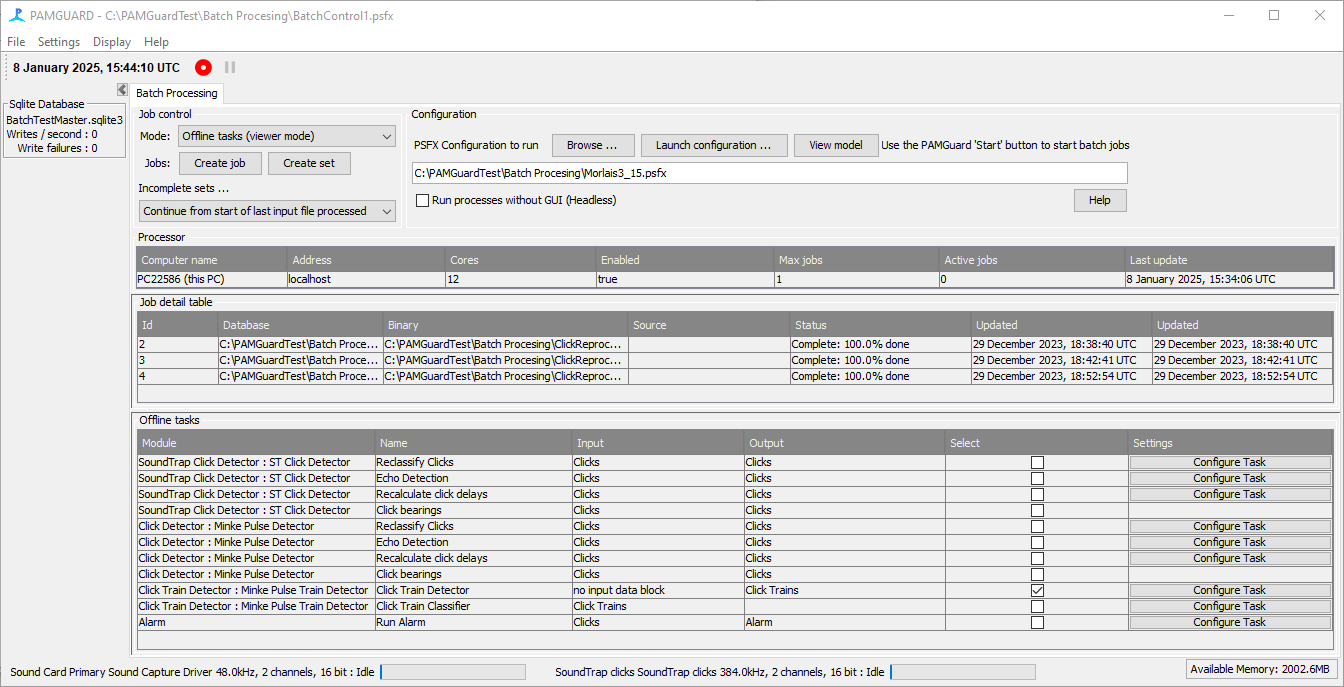The width and height of the screenshot is (1344, 687).
Task: Tick ST Click Detector Click bearings checkbox
Action: tap(1037, 510)
